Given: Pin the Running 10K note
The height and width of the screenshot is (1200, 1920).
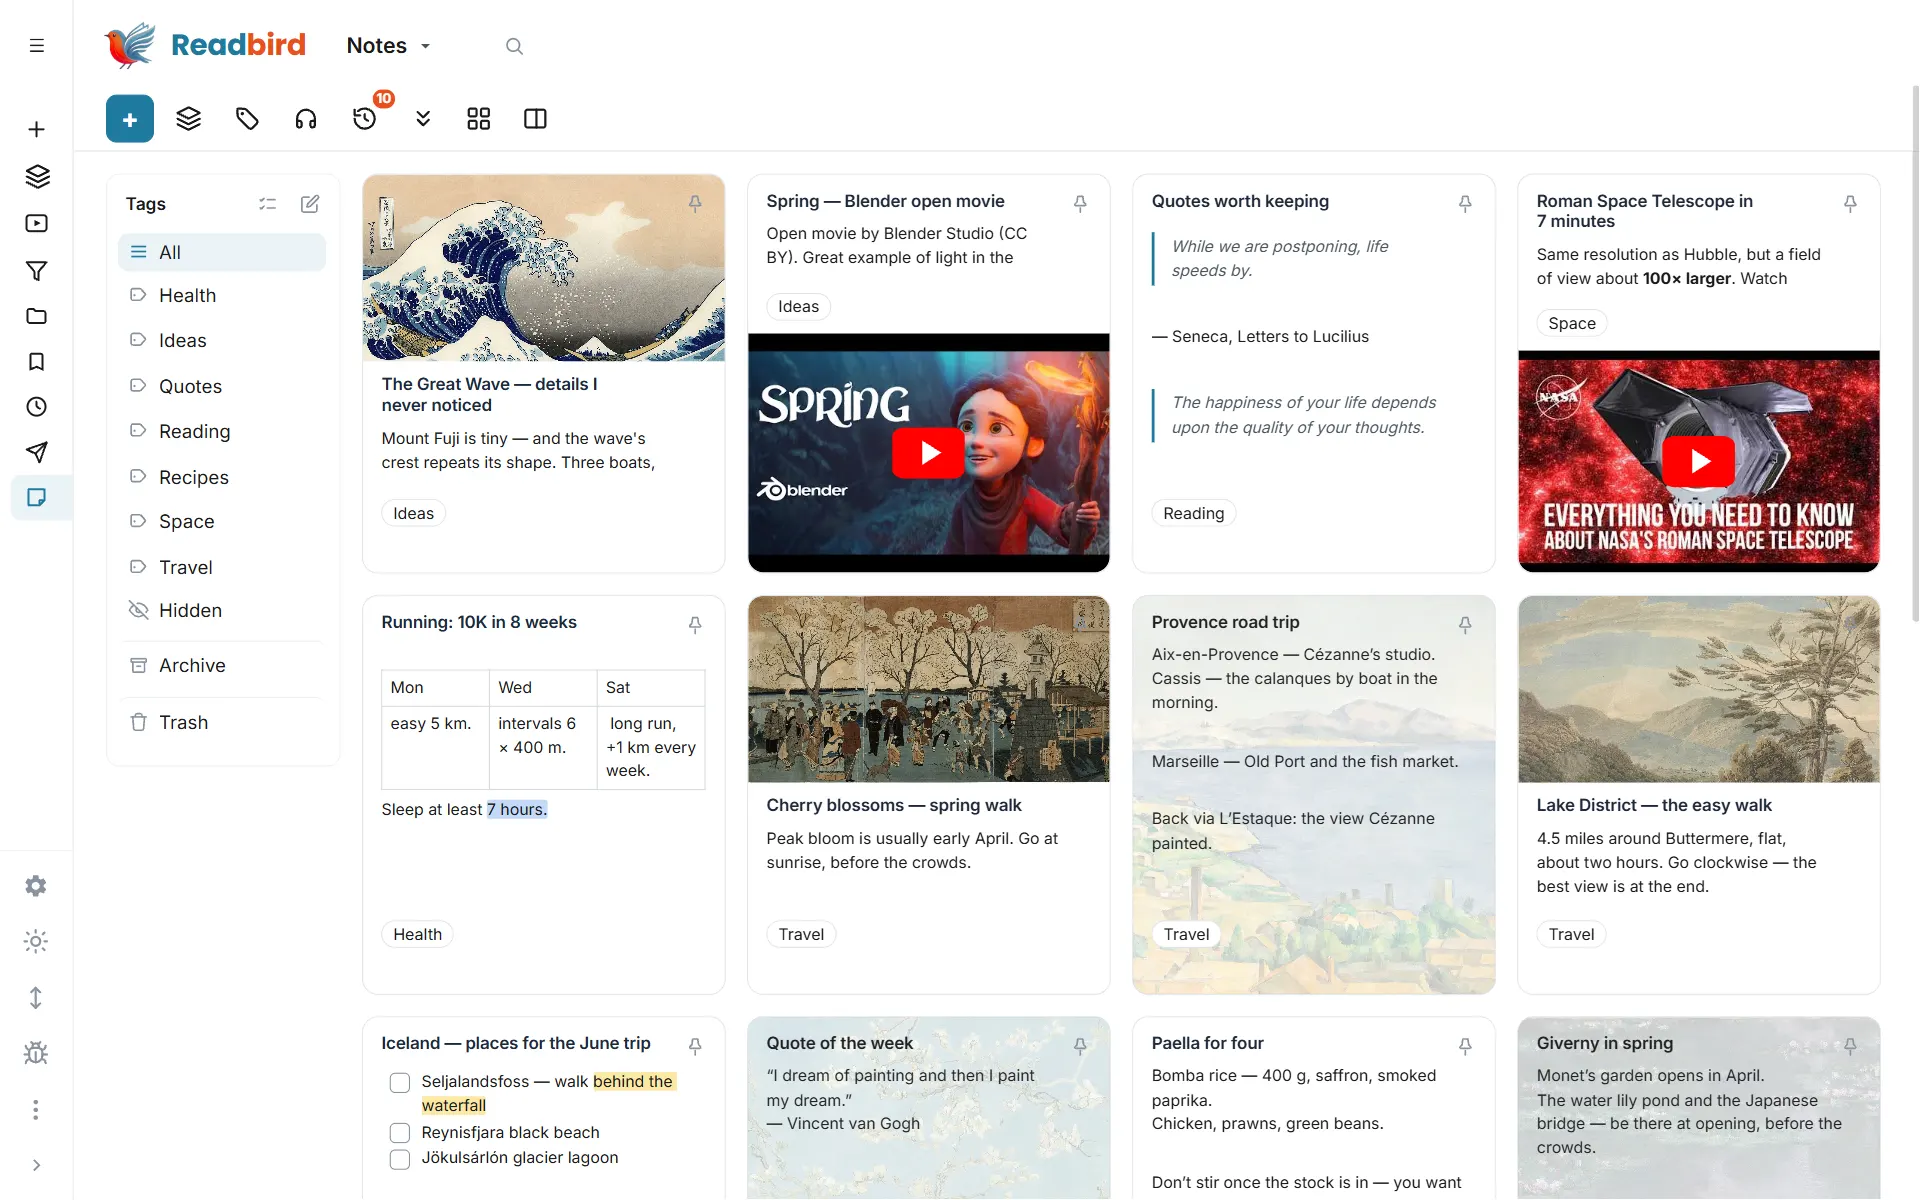Looking at the screenshot, I should 695,625.
